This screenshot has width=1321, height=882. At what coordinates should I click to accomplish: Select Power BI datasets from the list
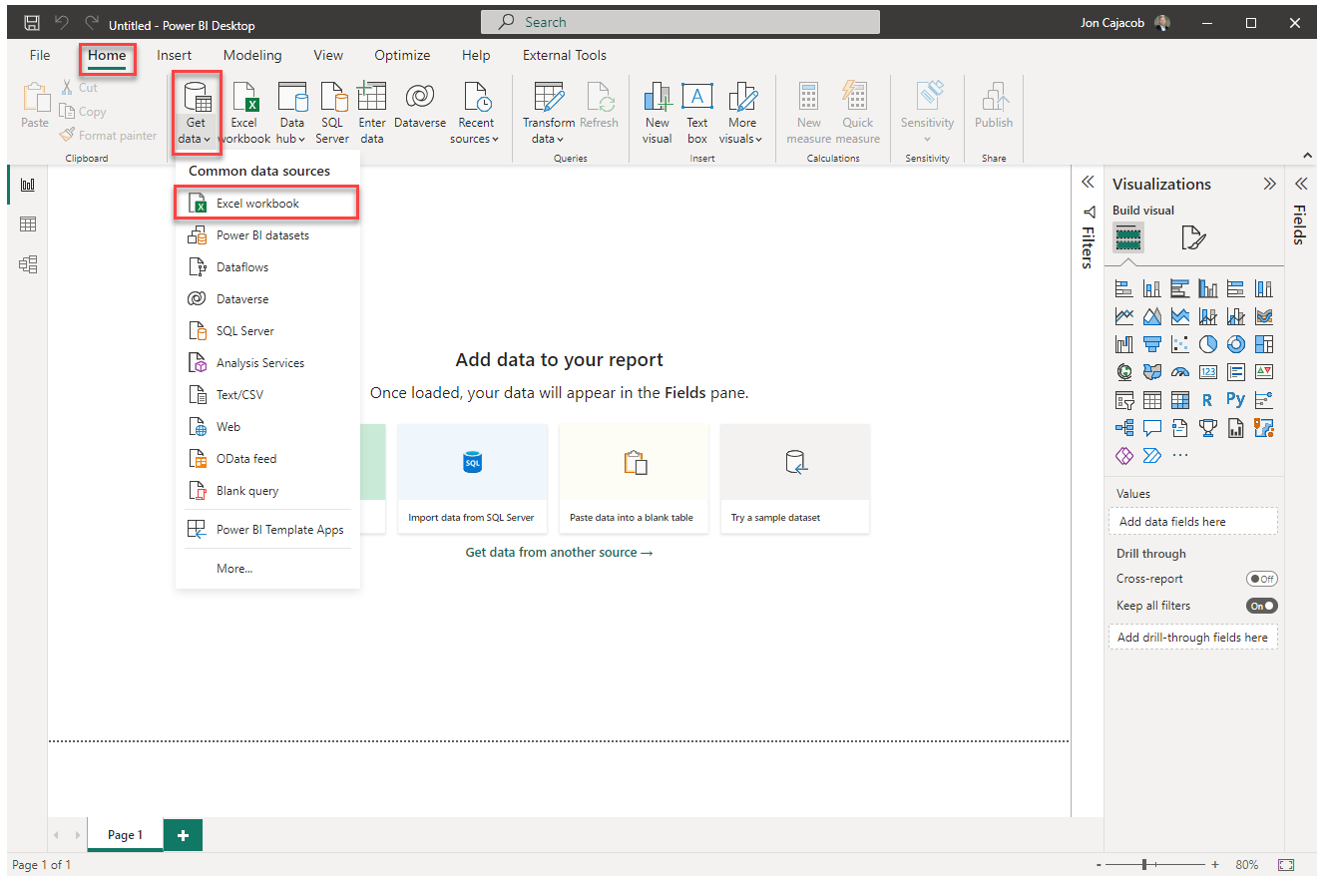click(267, 235)
